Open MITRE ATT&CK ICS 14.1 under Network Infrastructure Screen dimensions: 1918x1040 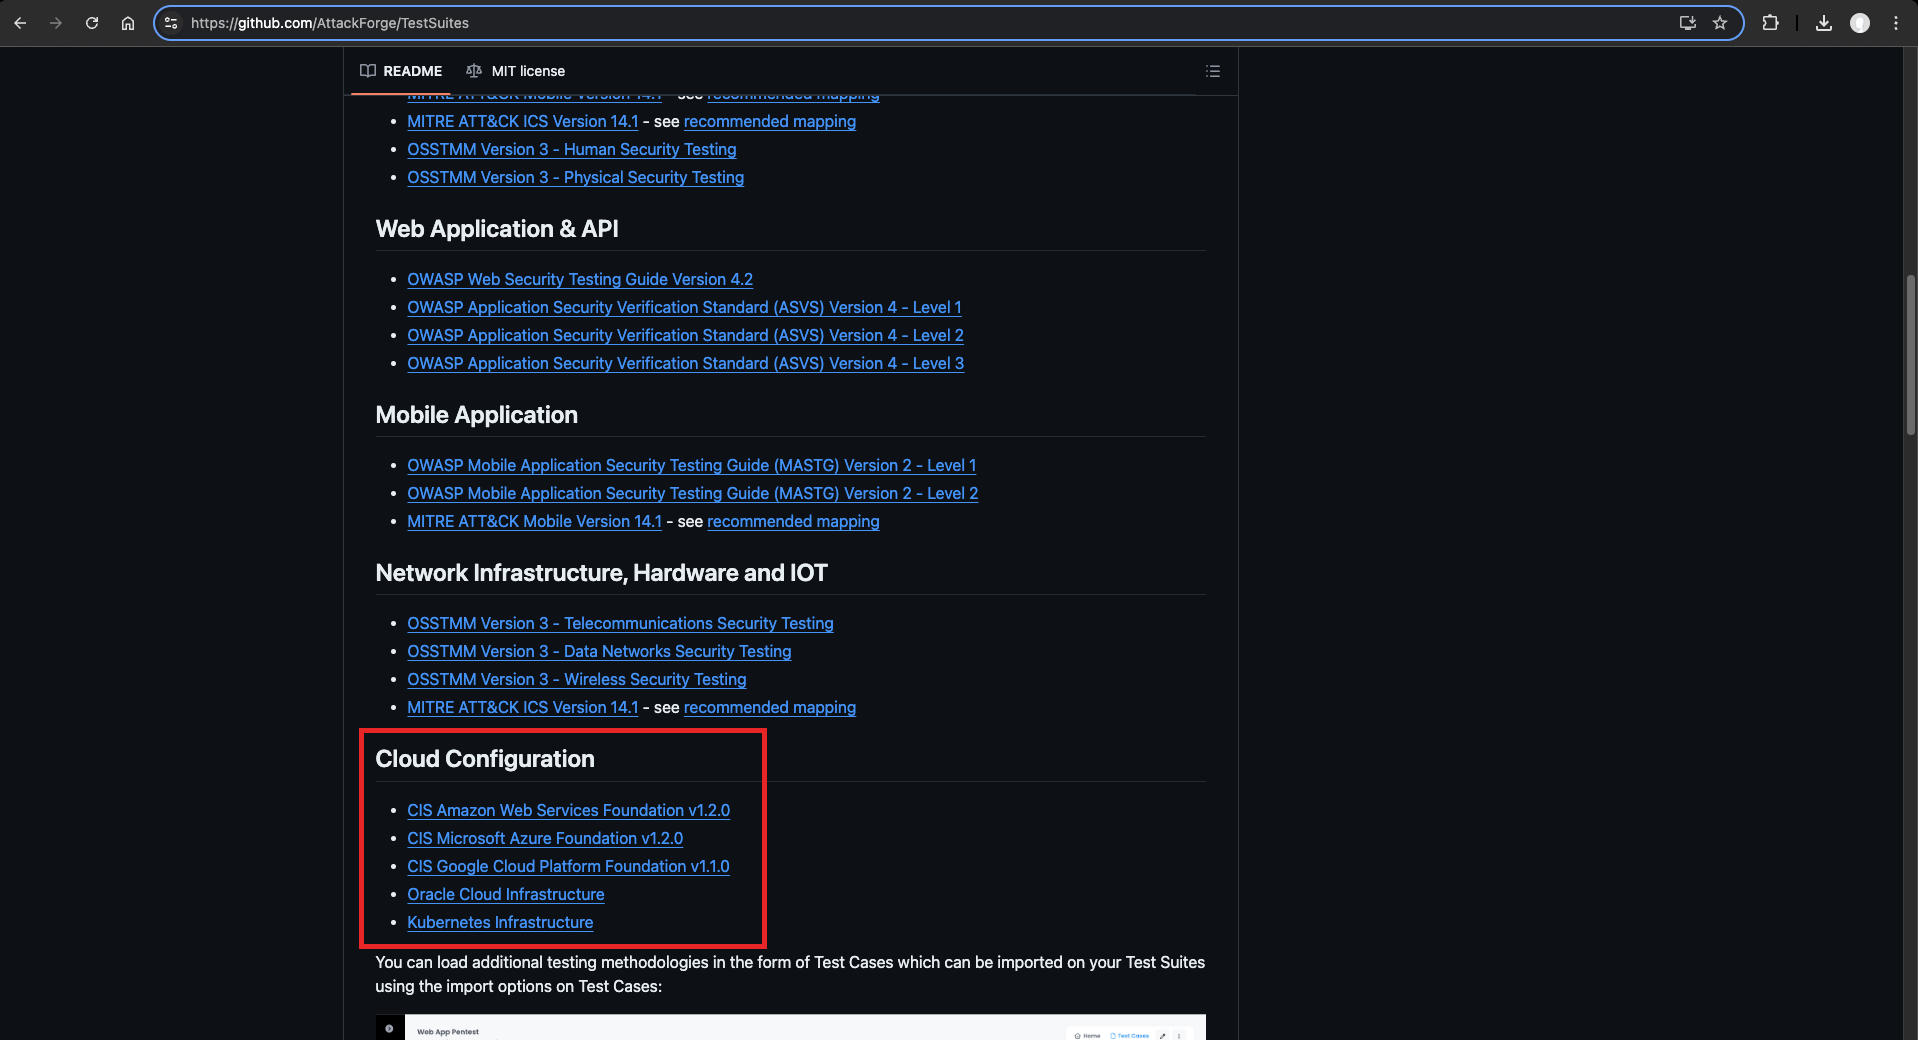[x=522, y=707]
